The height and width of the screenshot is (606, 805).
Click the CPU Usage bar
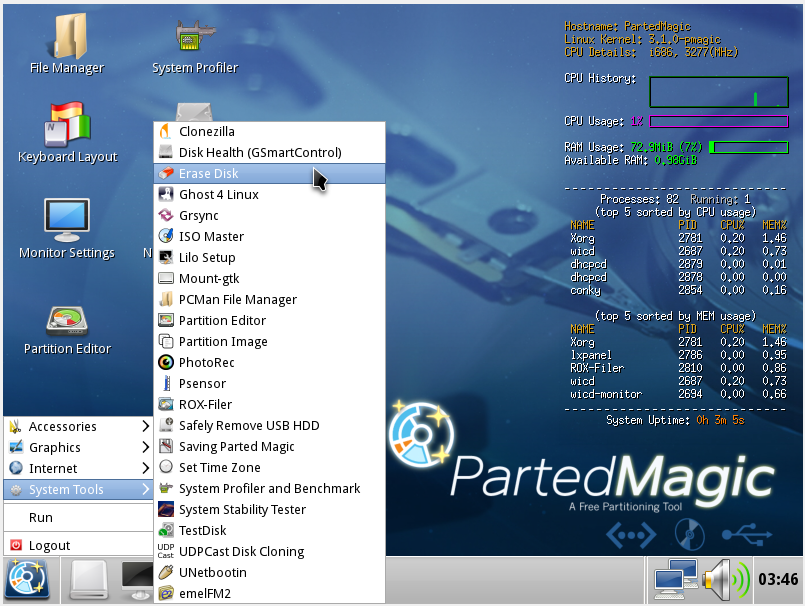tap(719, 121)
